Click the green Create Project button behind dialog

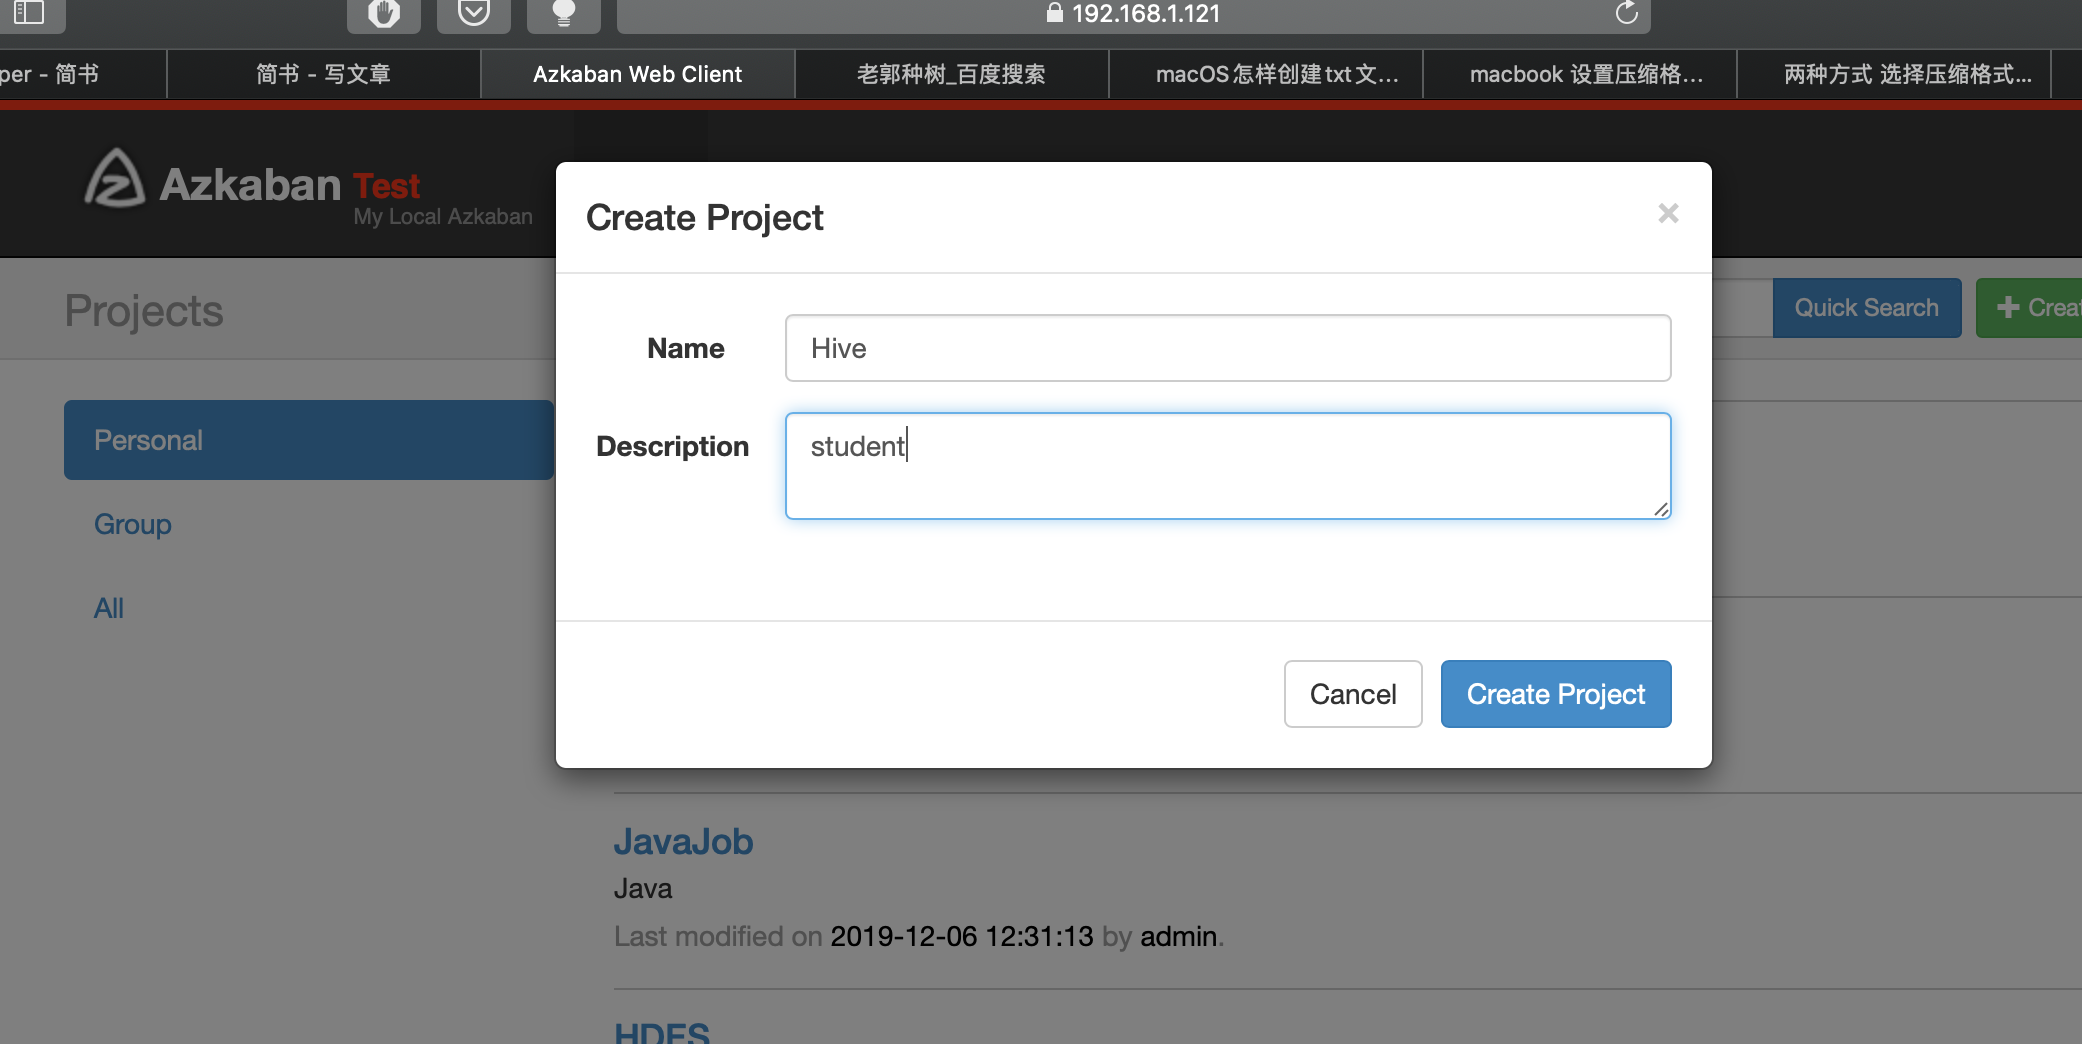[x=2029, y=308]
